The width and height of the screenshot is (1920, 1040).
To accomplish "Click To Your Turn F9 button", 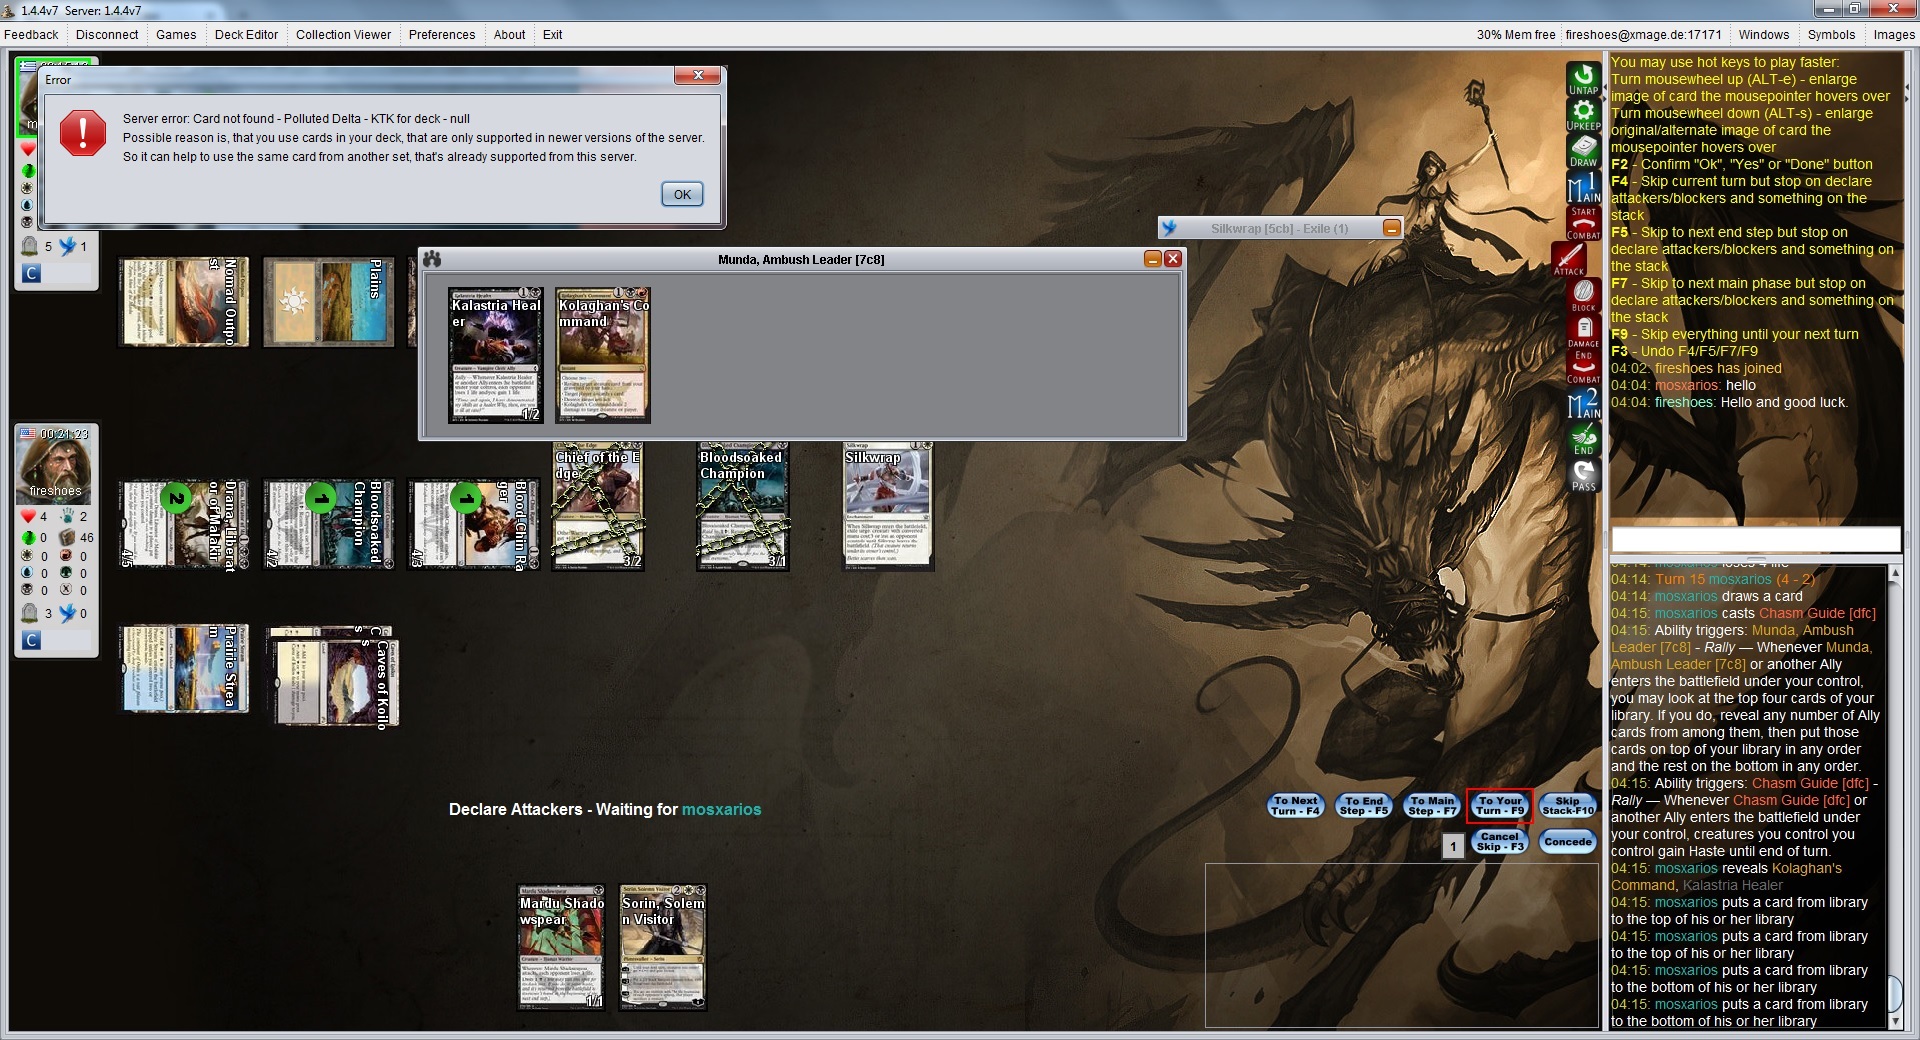I will tap(1499, 806).
